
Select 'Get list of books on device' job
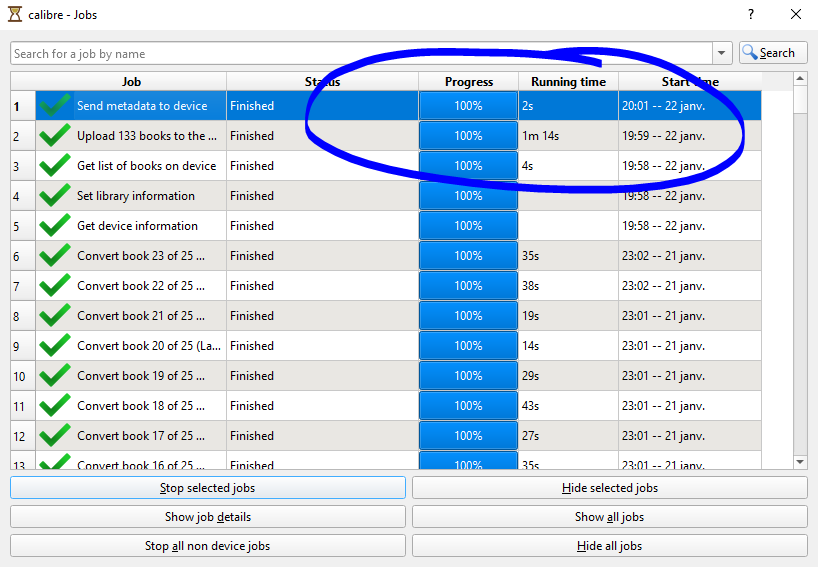[x=147, y=165]
